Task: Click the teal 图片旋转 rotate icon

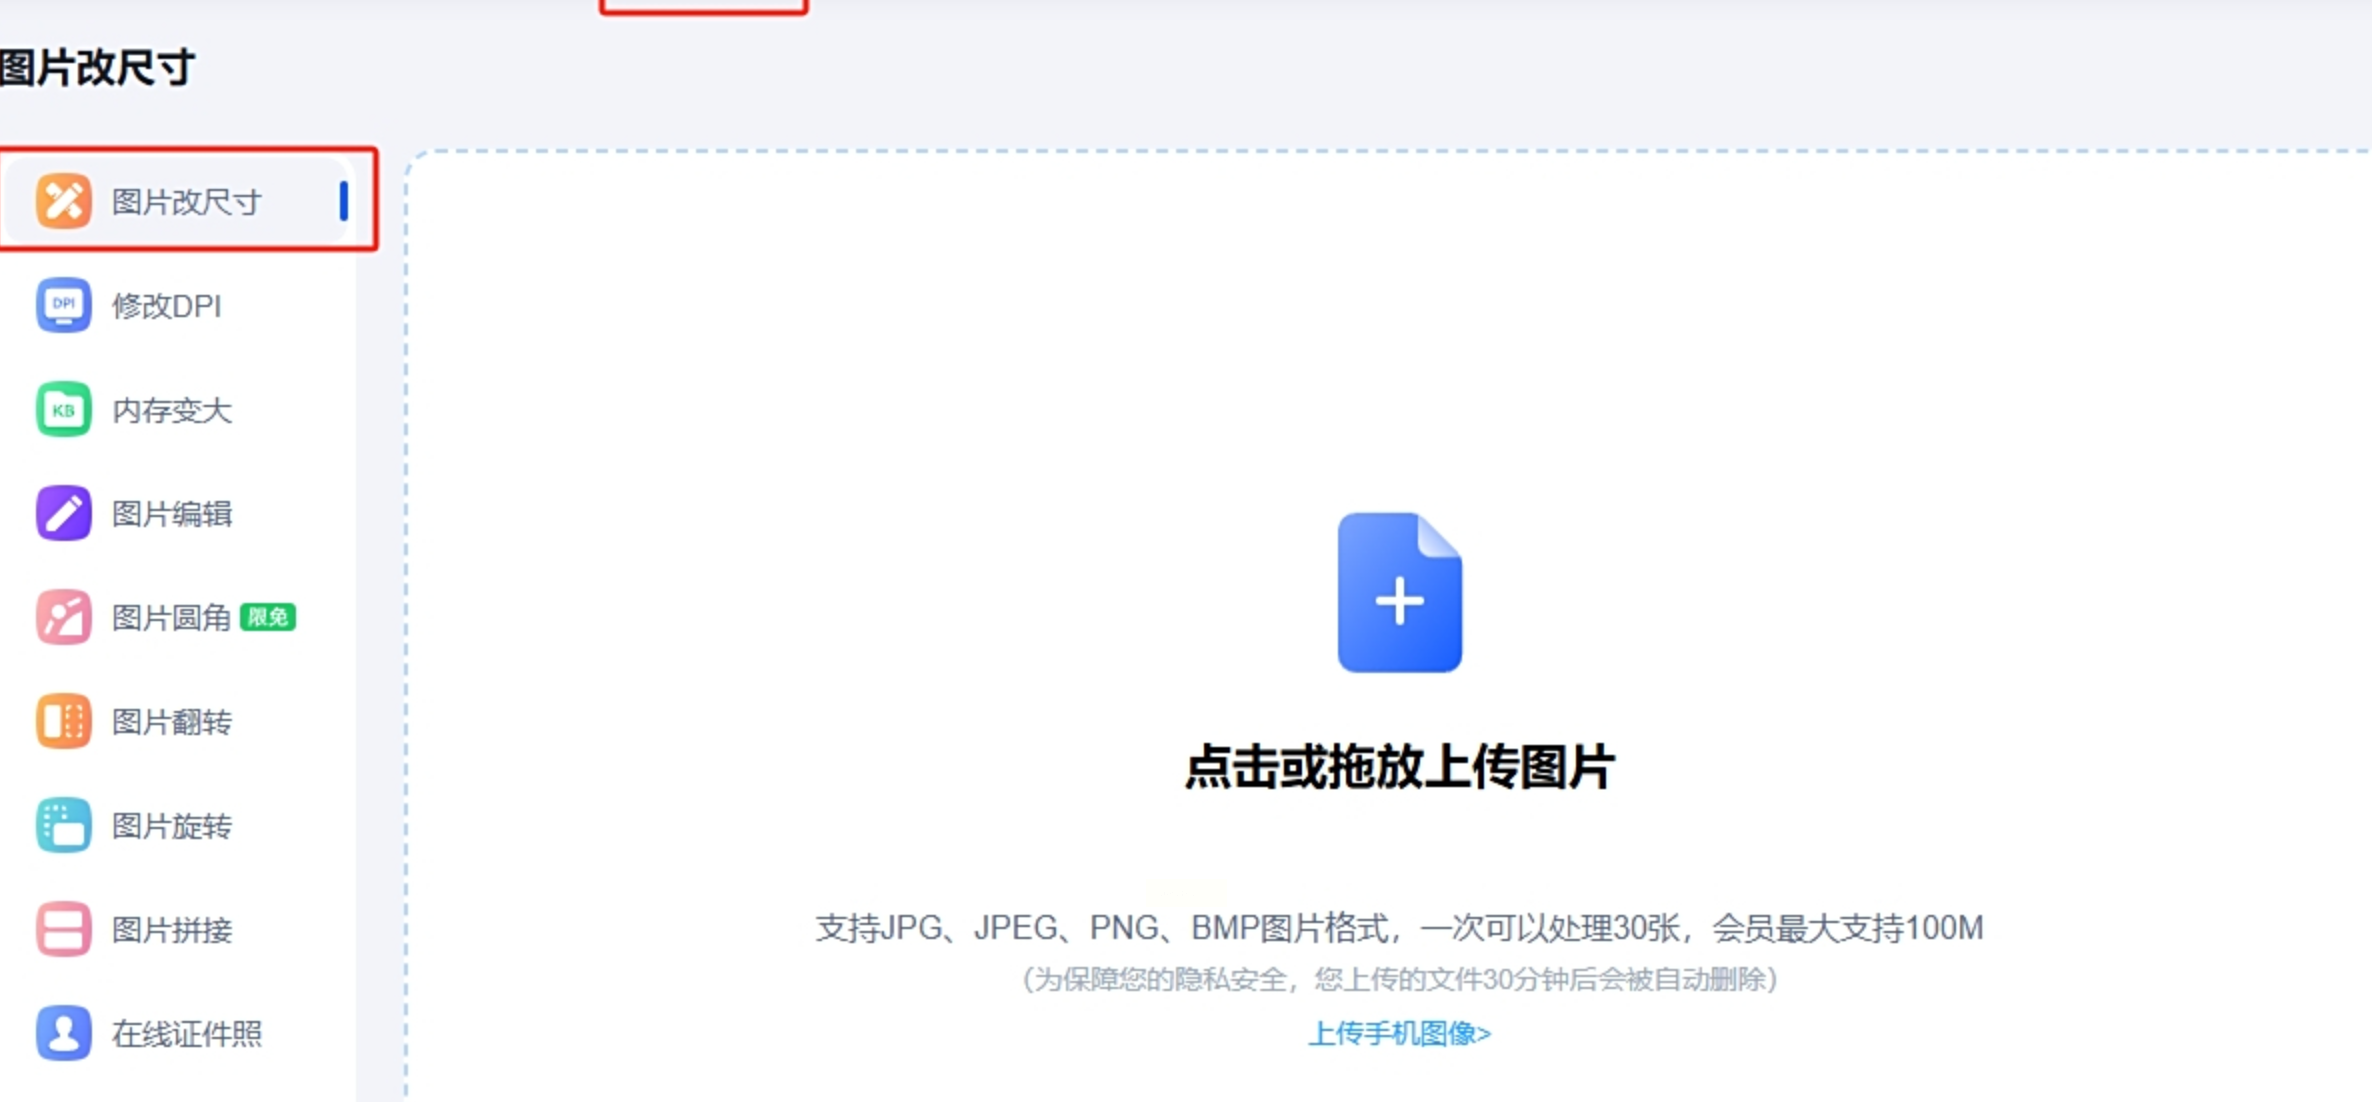Action: [x=63, y=825]
